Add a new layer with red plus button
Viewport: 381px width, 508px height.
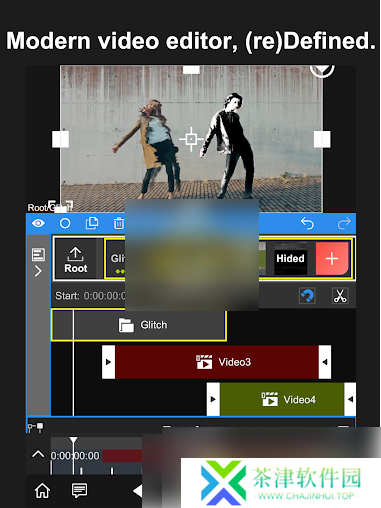[332, 259]
